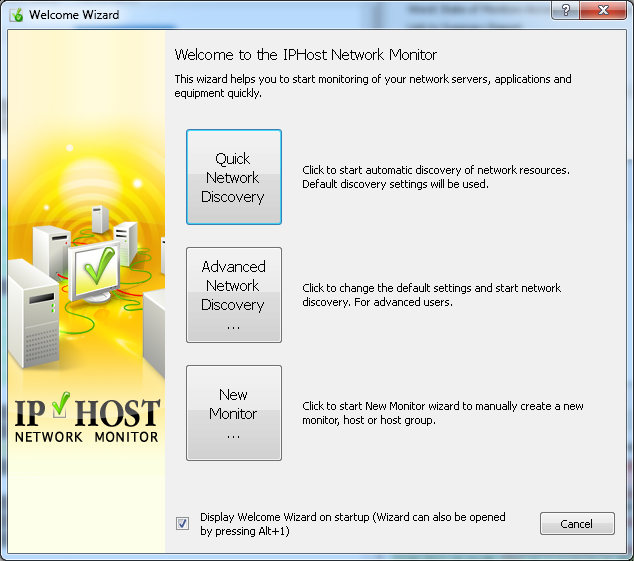
Task: Click the Welcome Wizard title bar icon
Action: (x=17, y=15)
